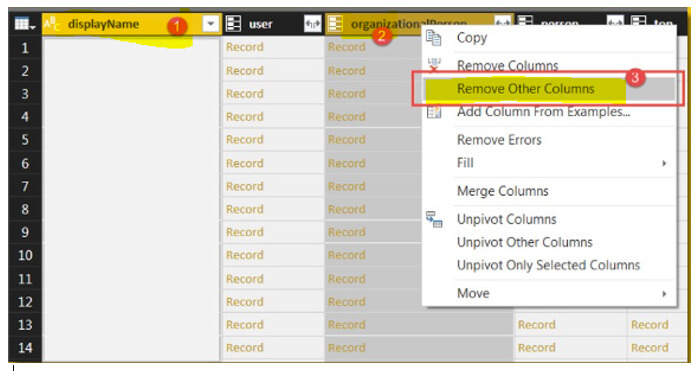Screen dimensions: 699x371
Task: Choose Unpivot Columns
Action: pyautogui.click(x=506, y=219)
